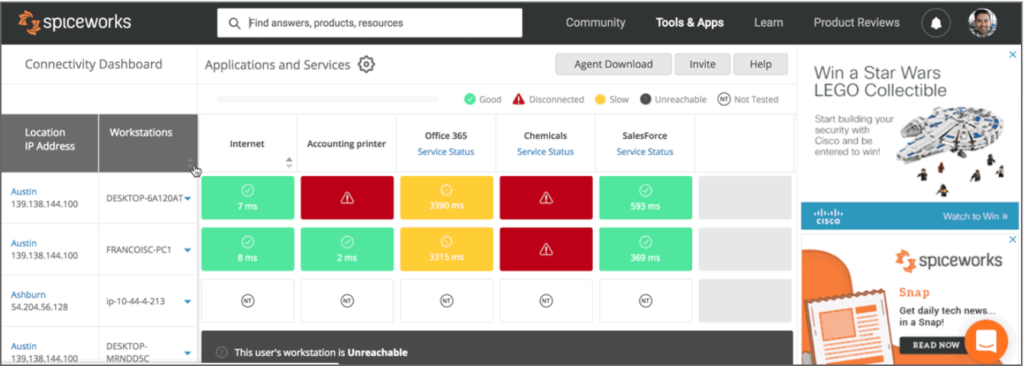Click the search magnifier icon
Screen dimensions: 1024x366
pos(235,23)
